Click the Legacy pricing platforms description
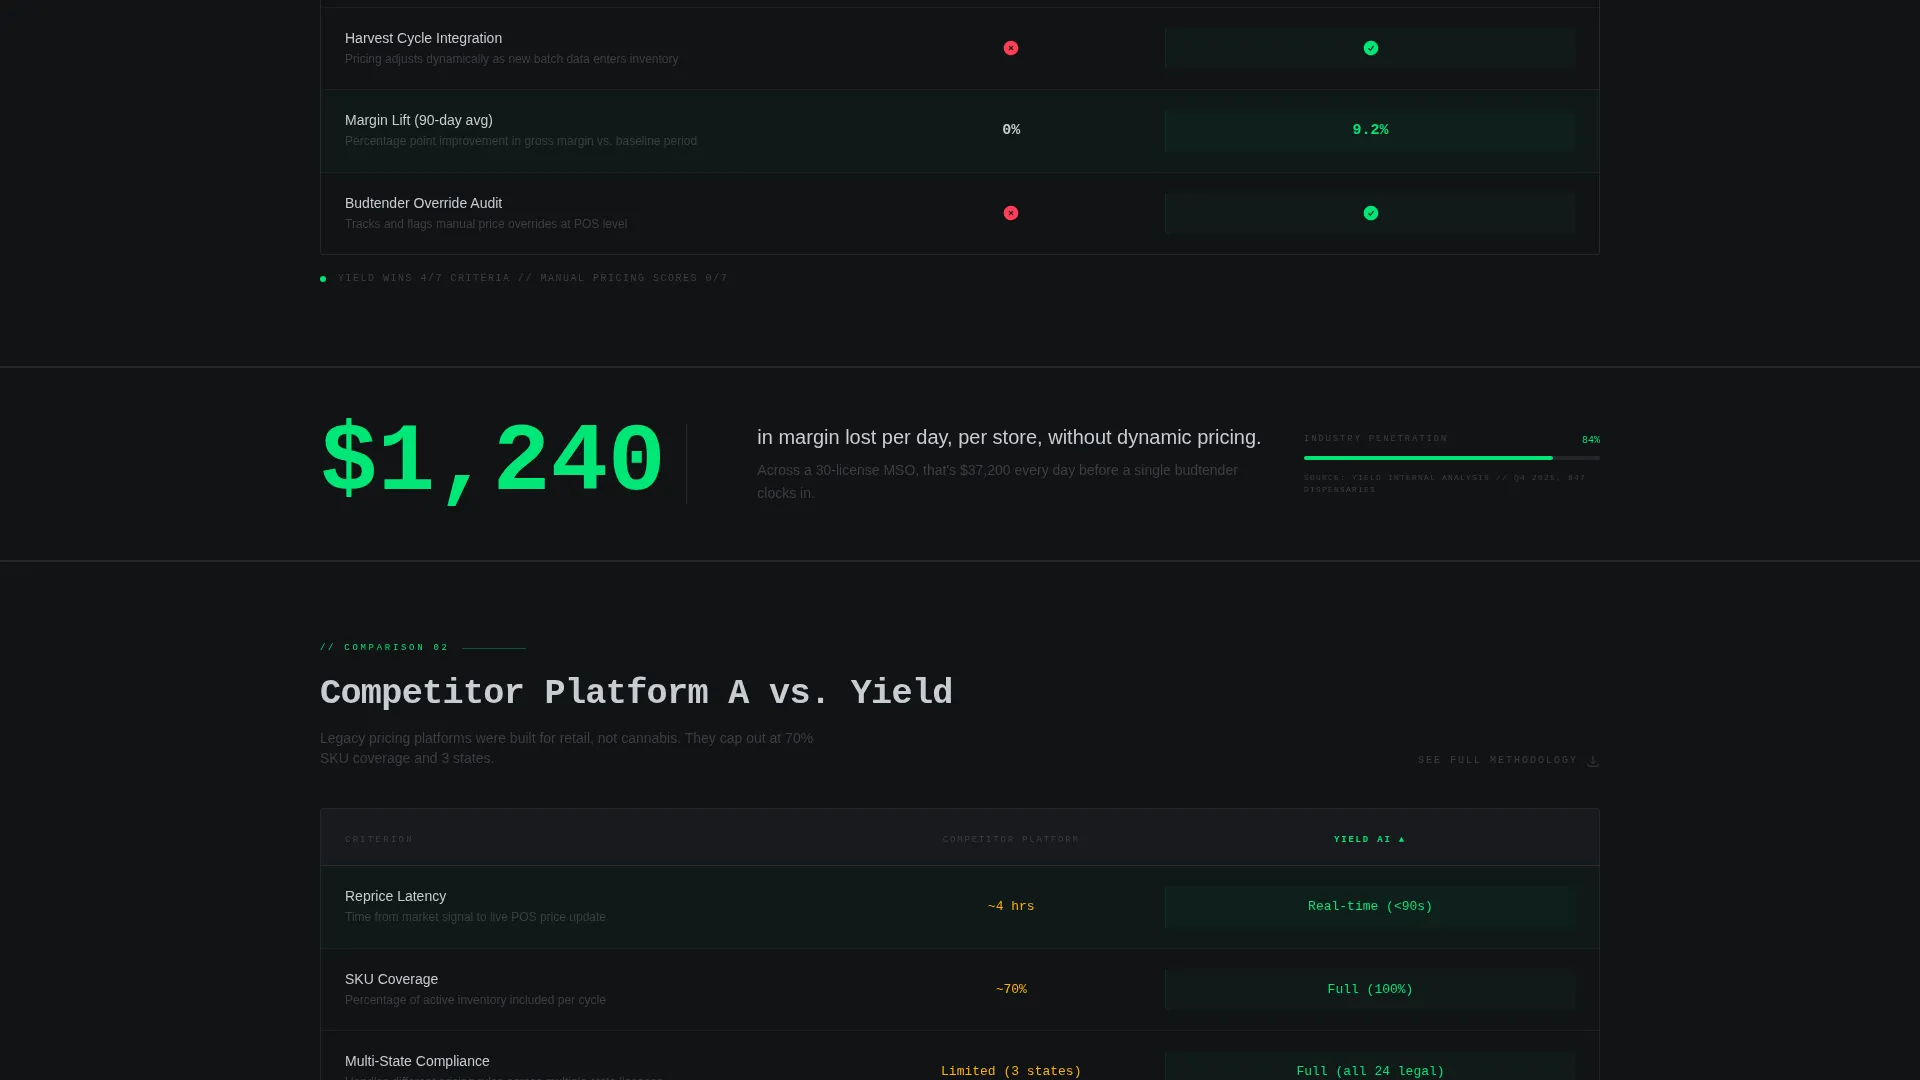 [x=566, y=748]
